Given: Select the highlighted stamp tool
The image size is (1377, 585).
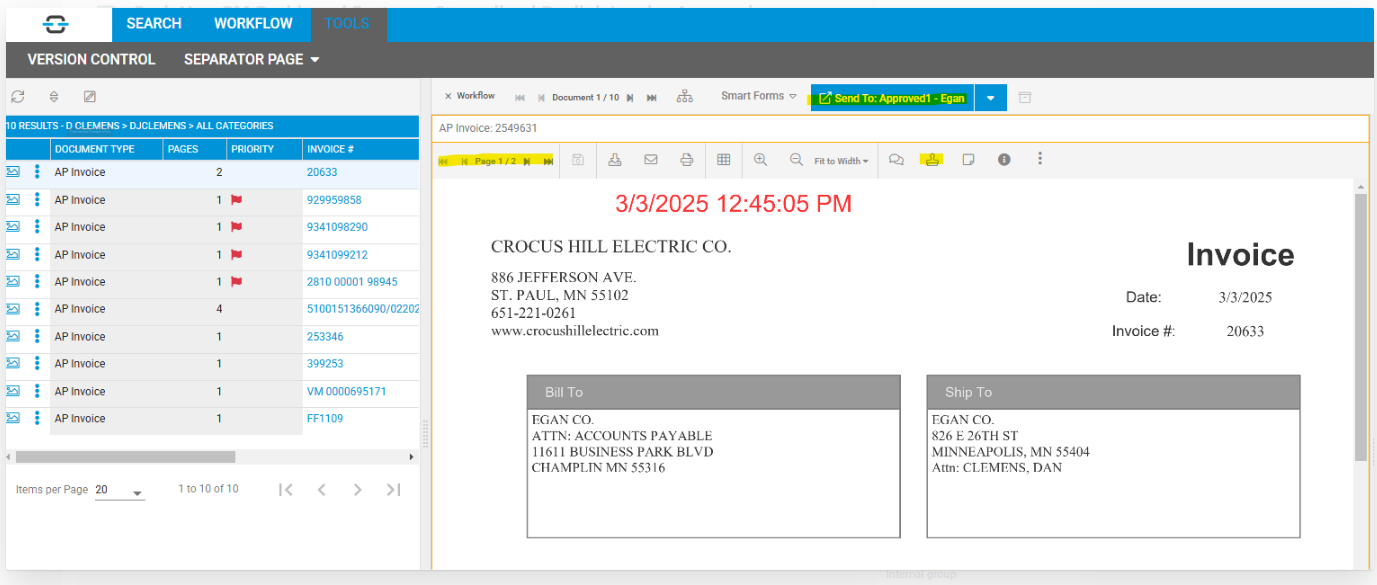Looking at the screenshot, I should point(932,160).
